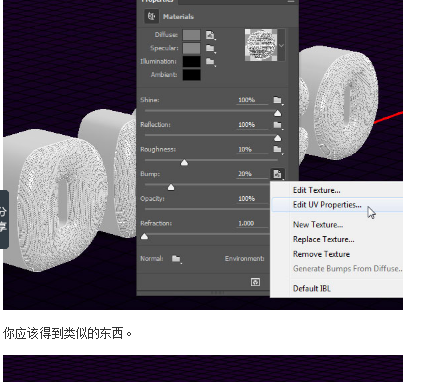Click the Refraction slider handle
The image size is (446, 382).
(x=144, y=237)
